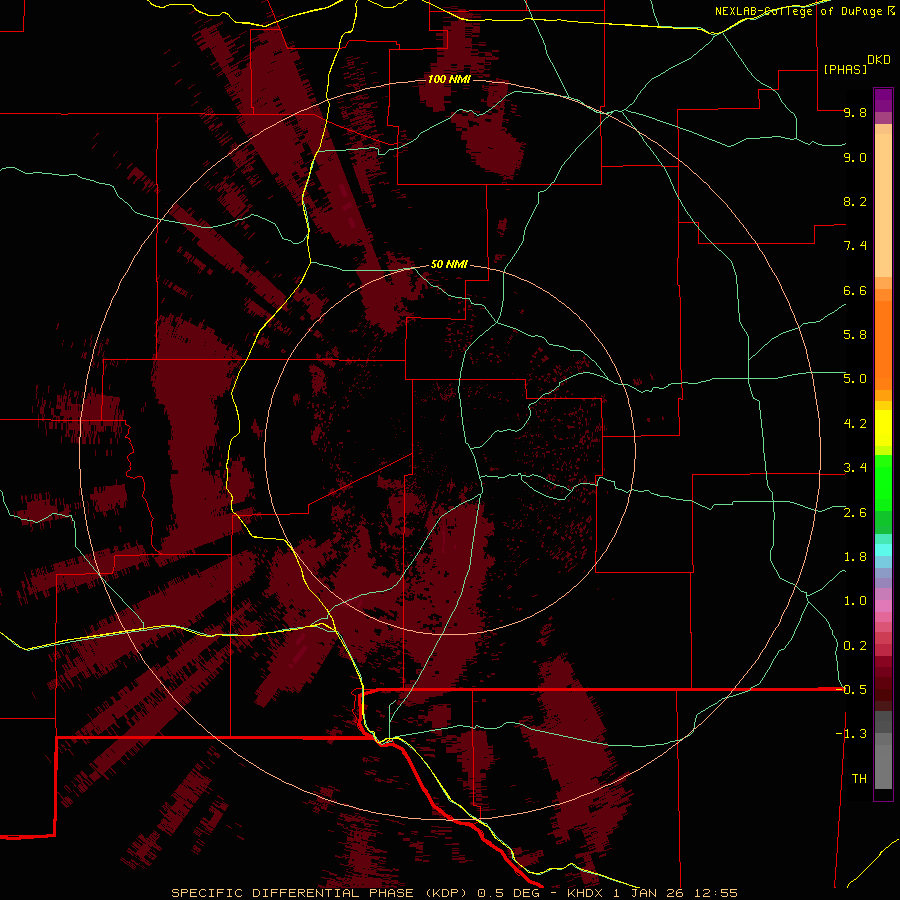Viewport: 900px width, 900px height.
Task: Click the '12:55' time stamp in the caption
Action: pyautogui.click(x=715, y=893)
